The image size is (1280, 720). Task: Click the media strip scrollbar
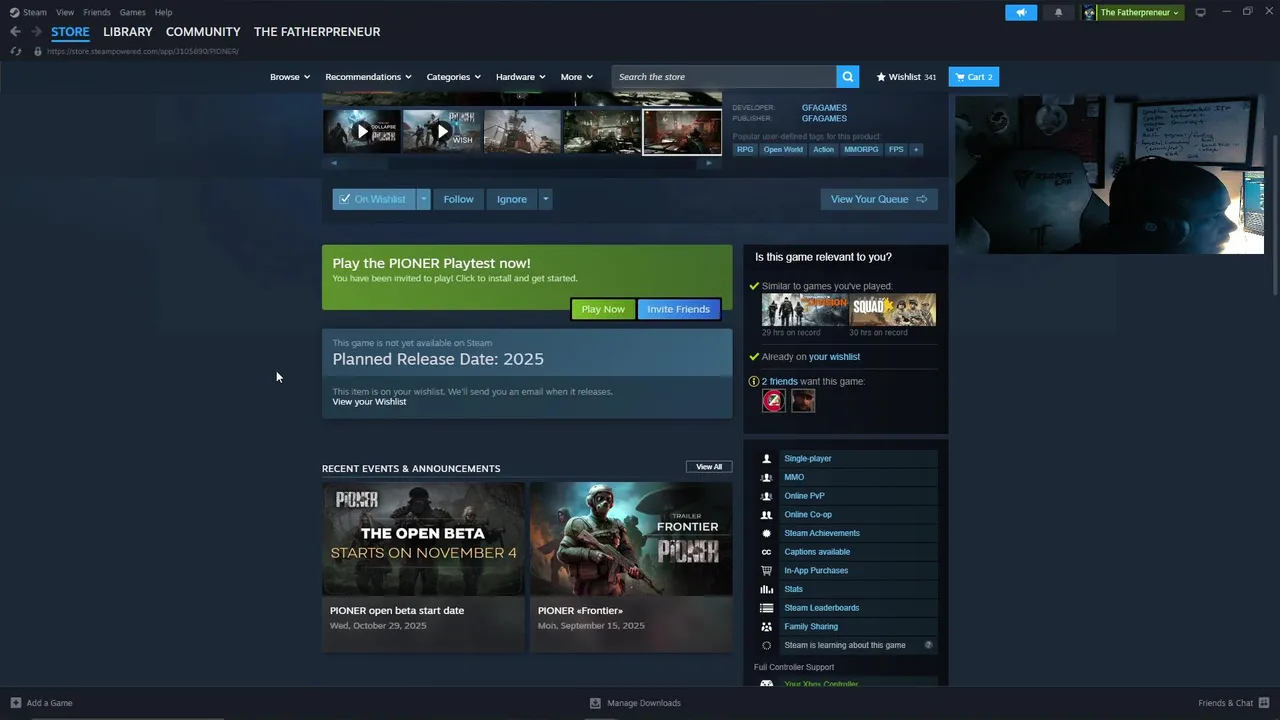point(521,163)
